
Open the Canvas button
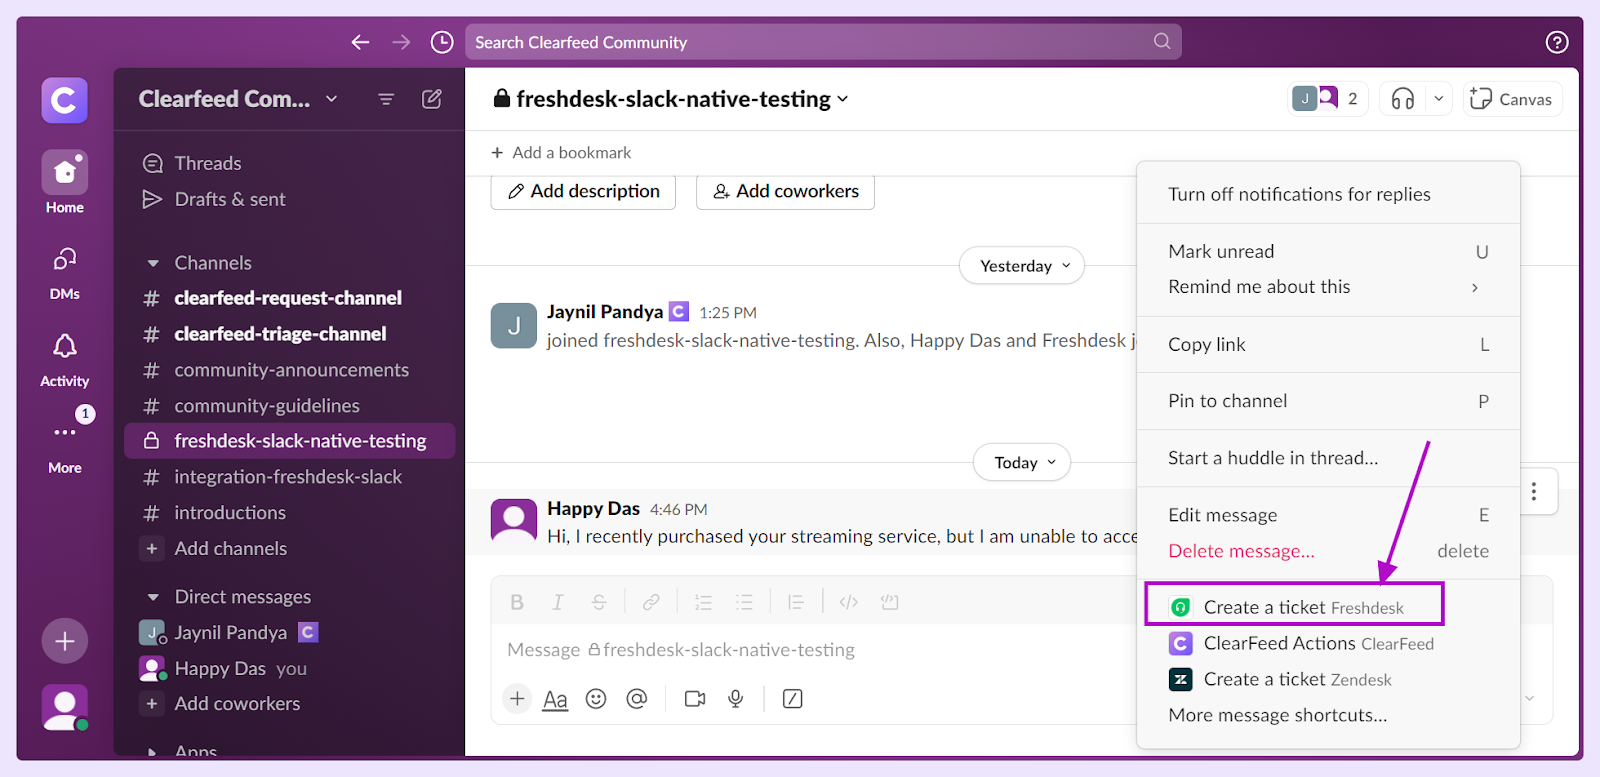click(x=1512, y=99)
